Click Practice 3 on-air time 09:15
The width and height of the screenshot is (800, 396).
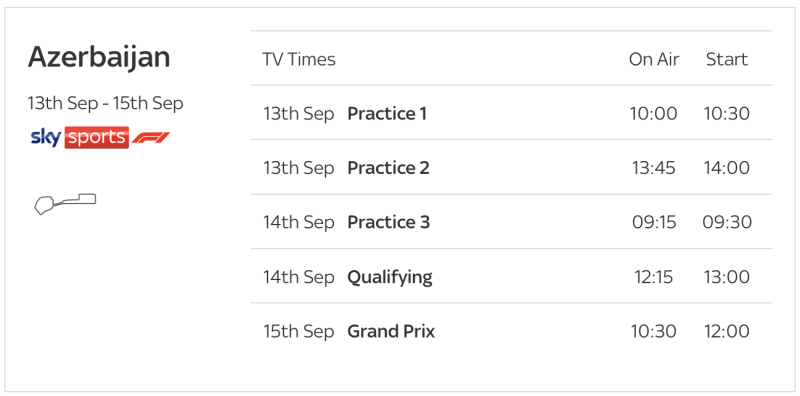point(654,222)
